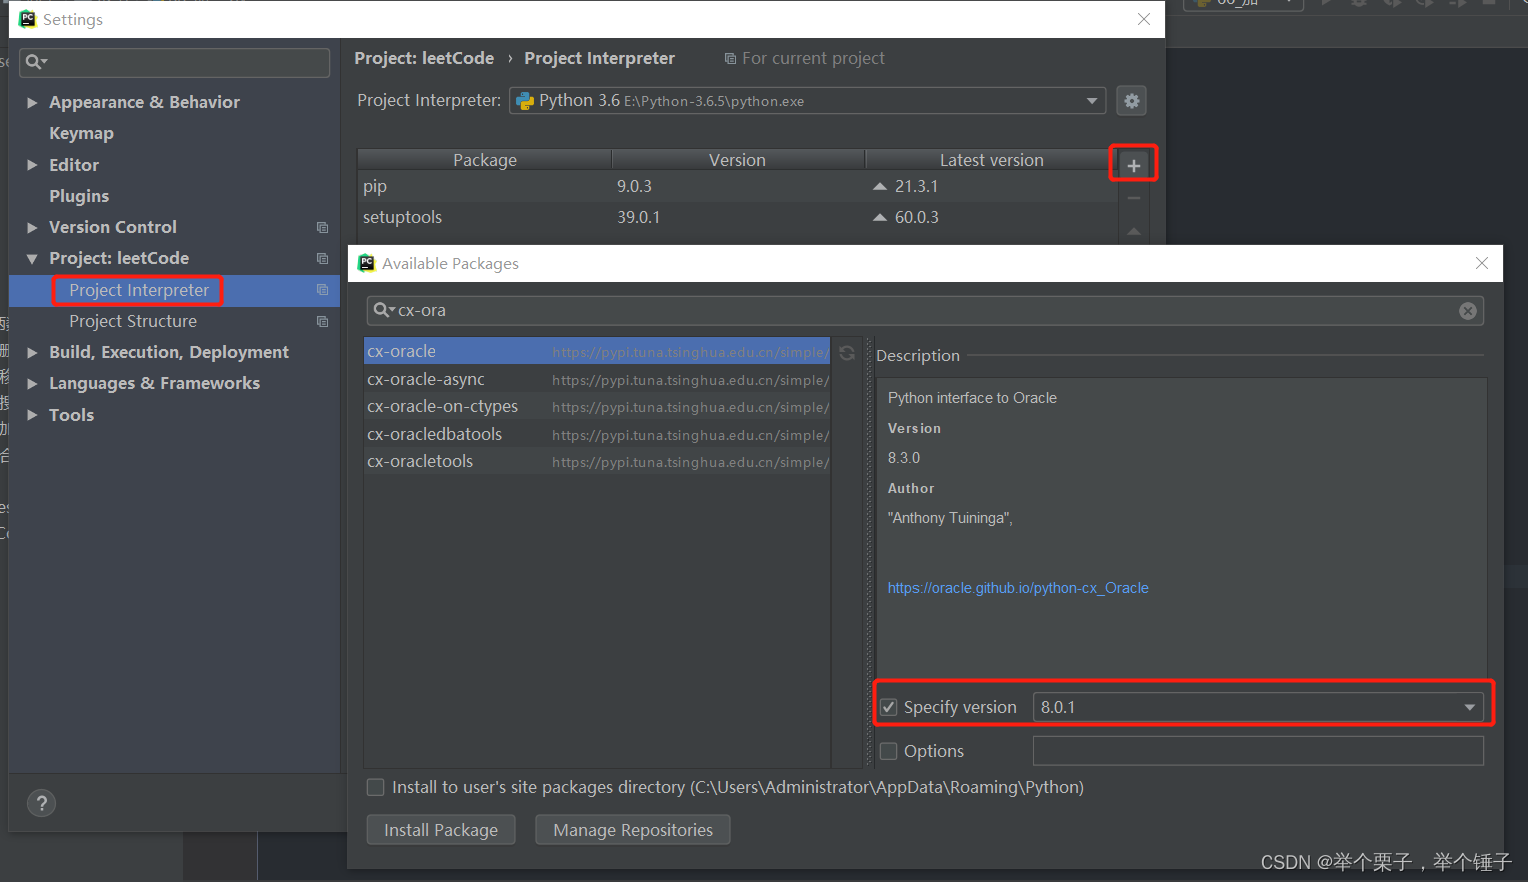Select Project Interpreter in the tree
This screenshot has width=1528, height=882.
click(139, 290)
